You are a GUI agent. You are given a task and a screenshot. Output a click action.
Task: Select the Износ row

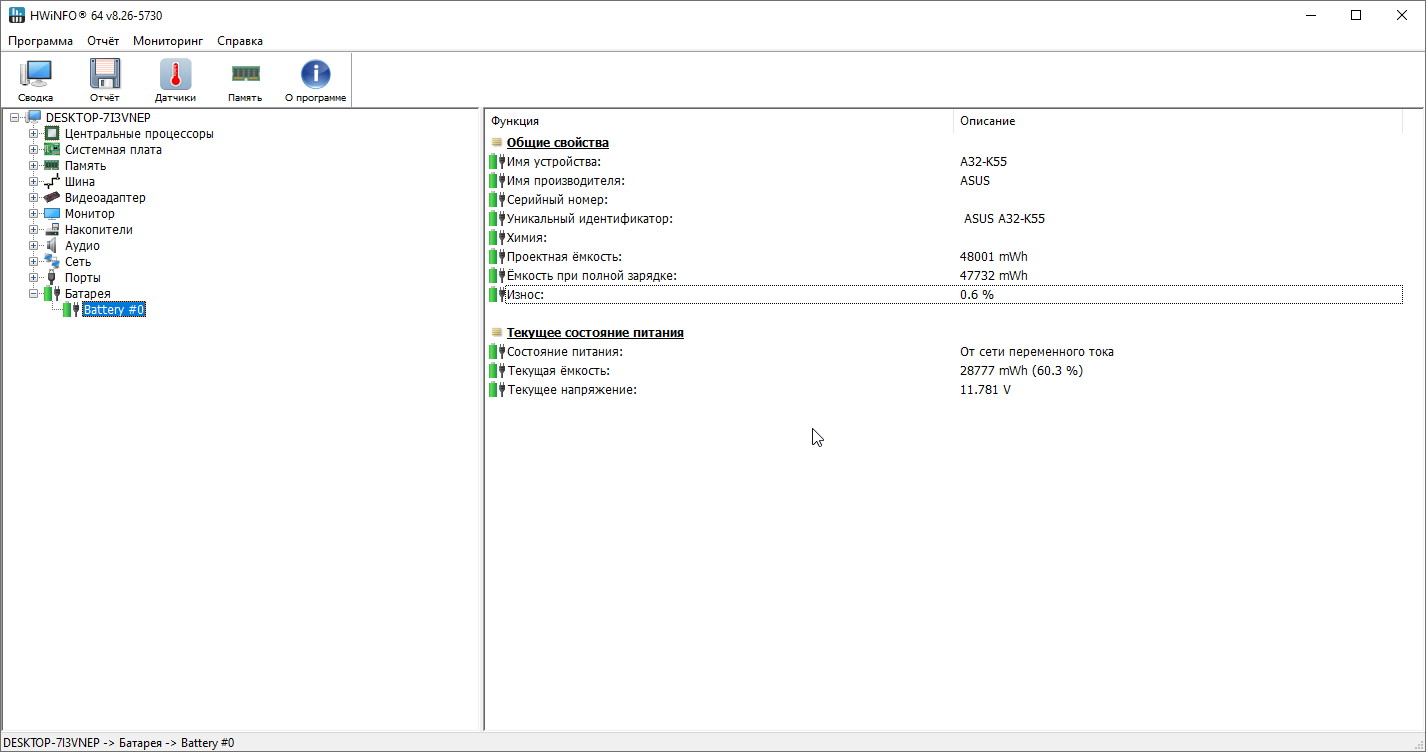(945, 294)
